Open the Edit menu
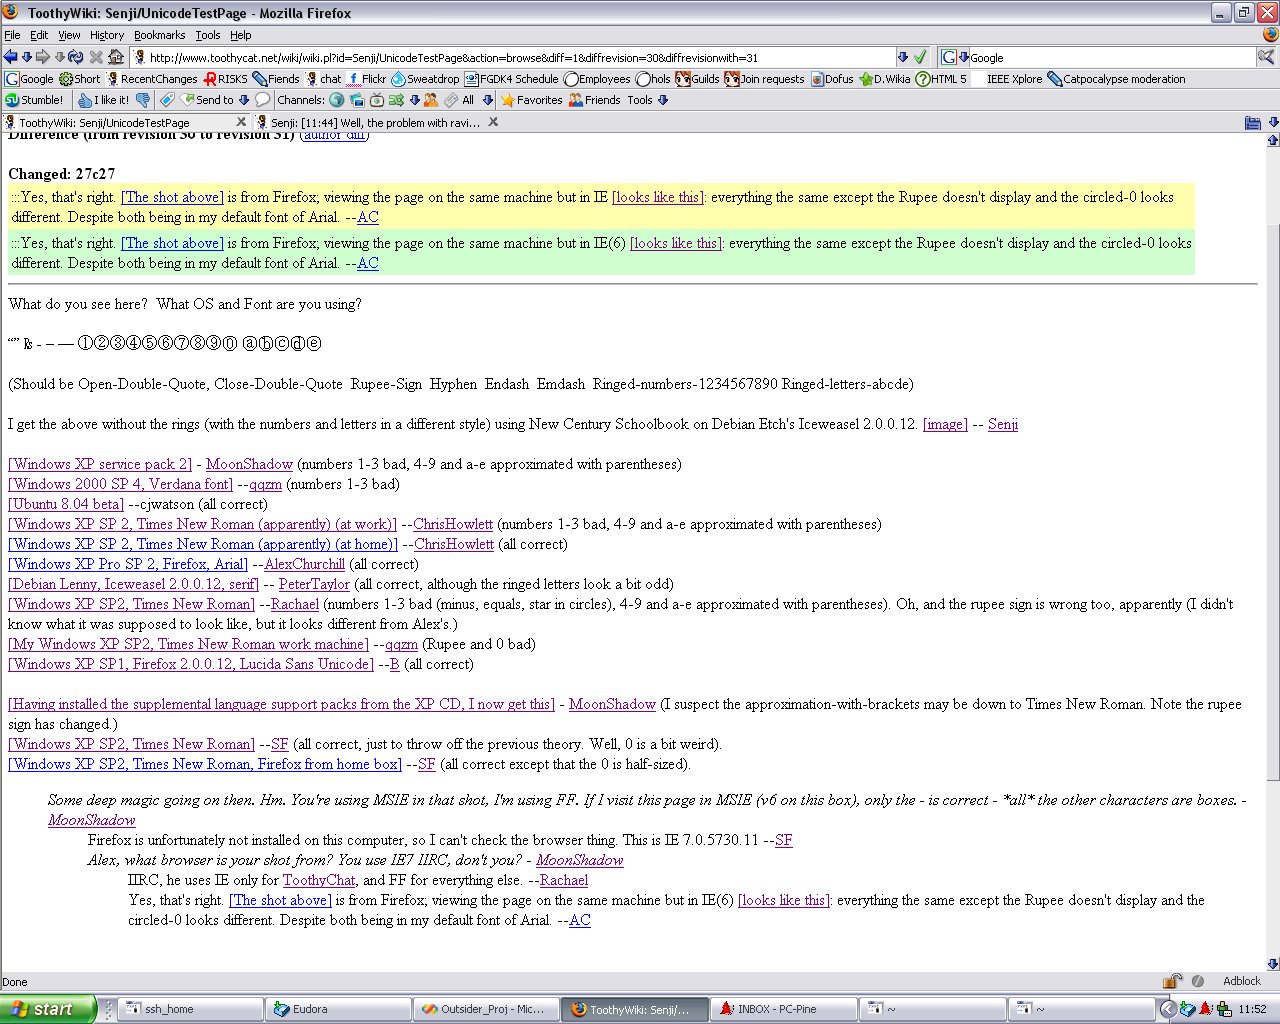Screen dimensions: 1280x1024 click(39, 35)
